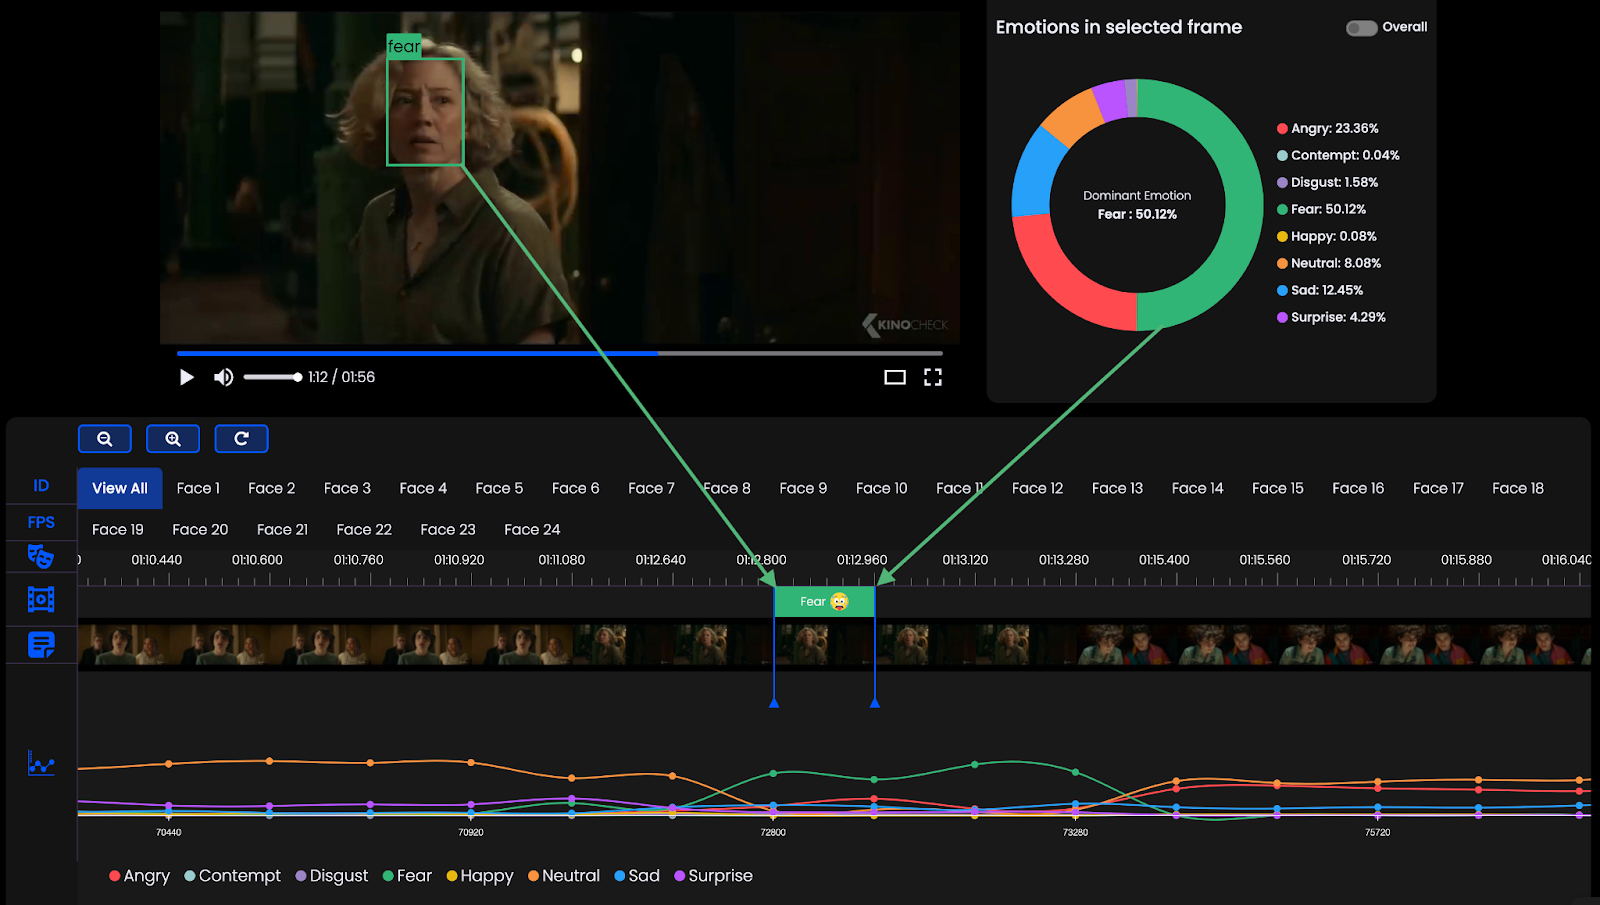
Task: Select the Face 21 tab
Action: coord(282,529)
